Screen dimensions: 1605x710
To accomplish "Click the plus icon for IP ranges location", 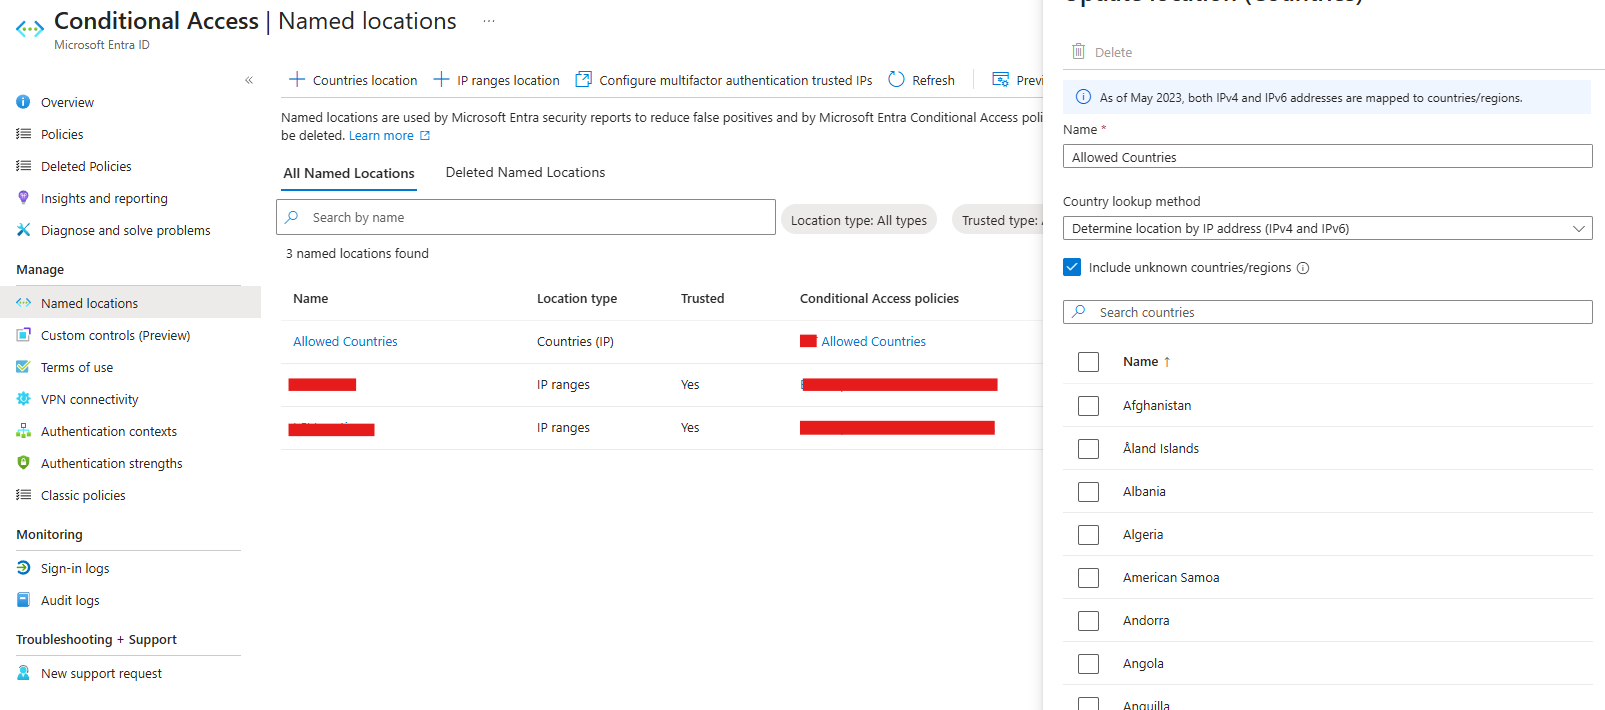I will click(x=441, y=79).
